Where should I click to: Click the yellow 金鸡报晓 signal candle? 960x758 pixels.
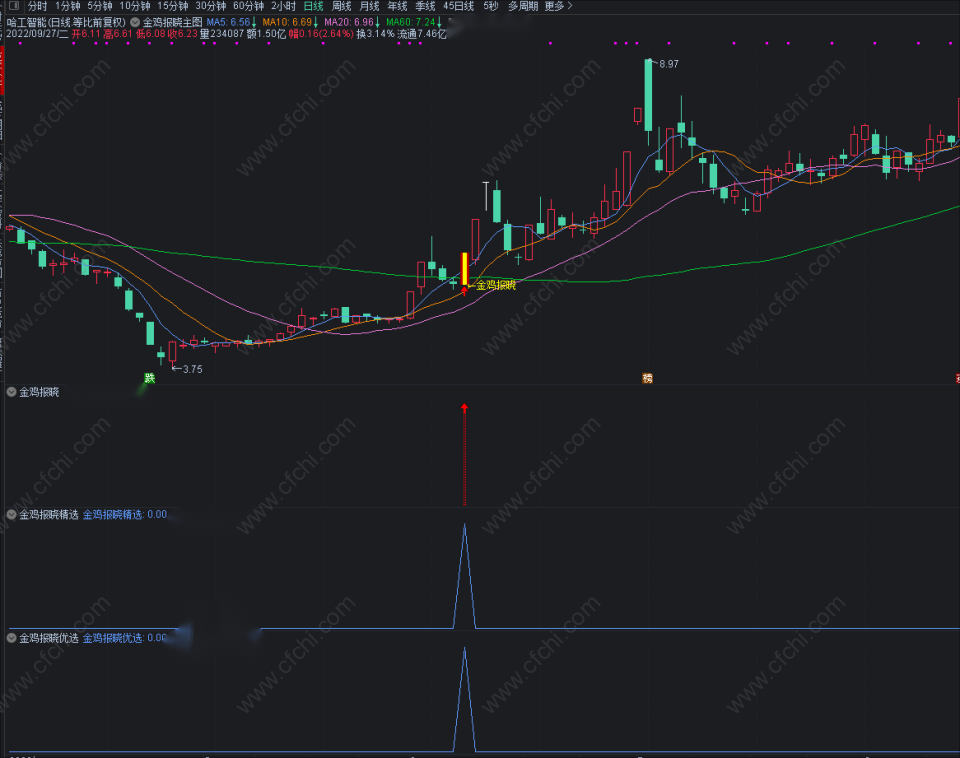[x=465, y=269]
